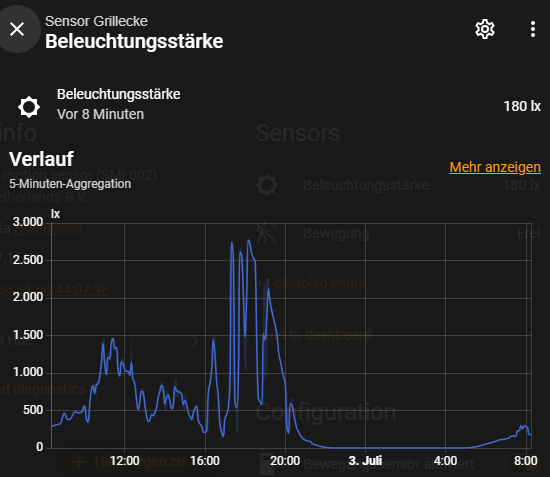Image resolution: width=550 pixels, height=477 pixels.
Task: Close the Beleuchtungsstärke dialog
Action: coord(17,29)
